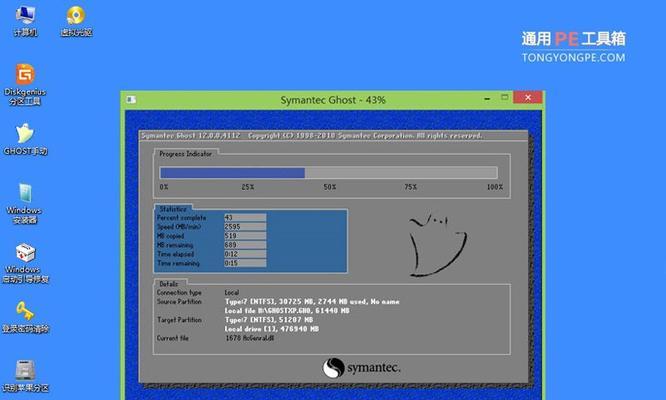Click the Time elapsed value 0:12
This screenshot has height=400, width=666.
click(x=245, y=254)
